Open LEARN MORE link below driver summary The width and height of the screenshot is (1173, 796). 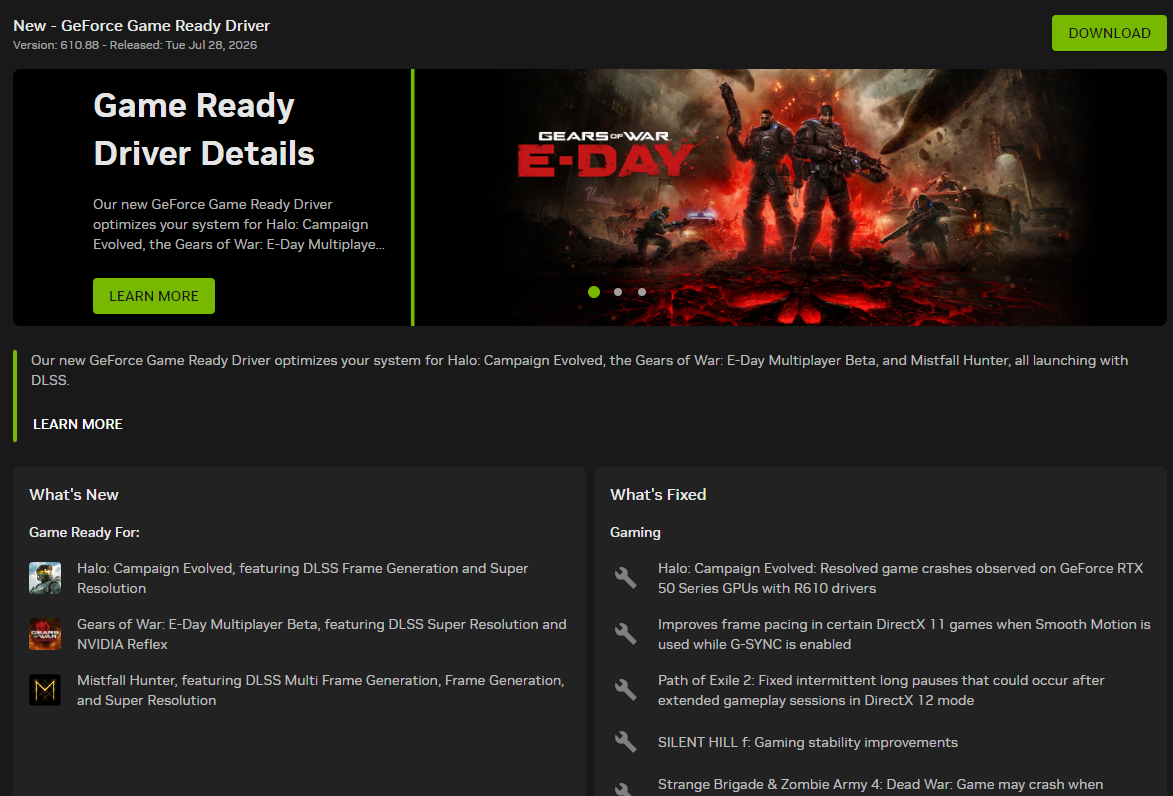pos(78,424)
